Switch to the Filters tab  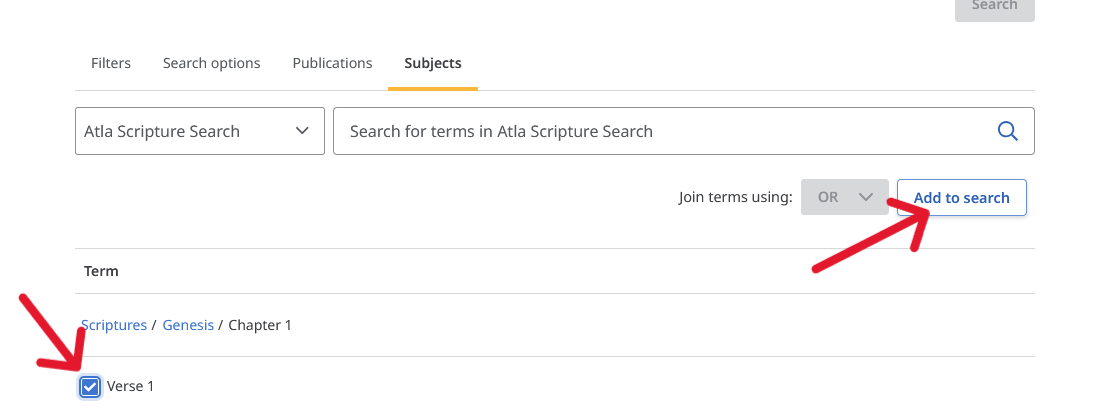111,63
